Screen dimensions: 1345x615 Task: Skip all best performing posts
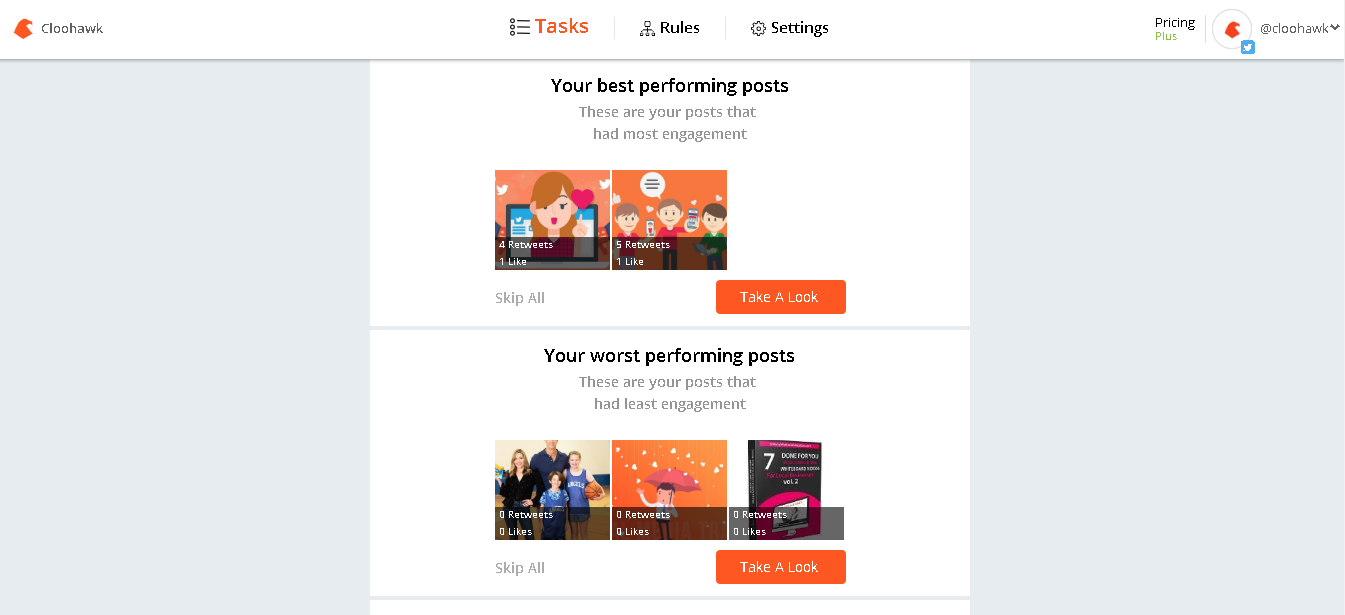(x=520, y=298)
